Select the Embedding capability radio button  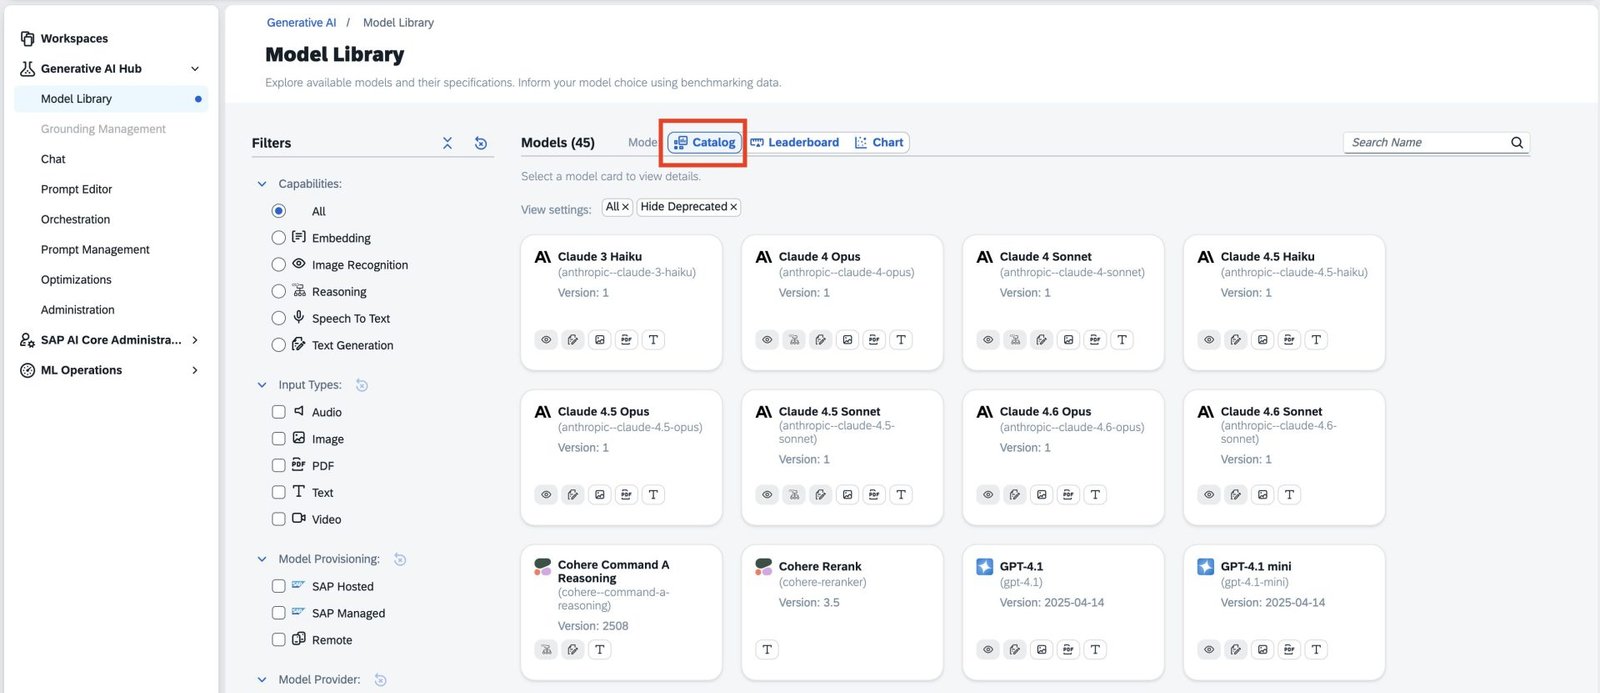click(279, 238)
